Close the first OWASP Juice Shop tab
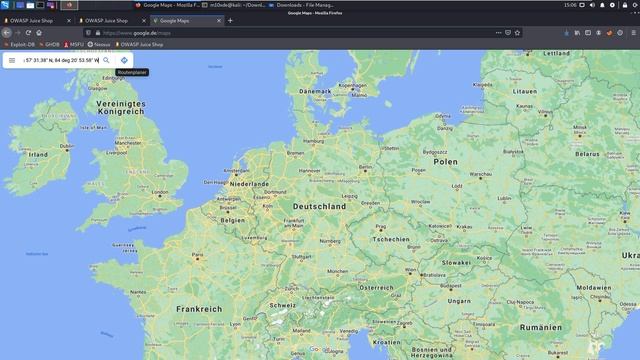 tap(69, 20)
